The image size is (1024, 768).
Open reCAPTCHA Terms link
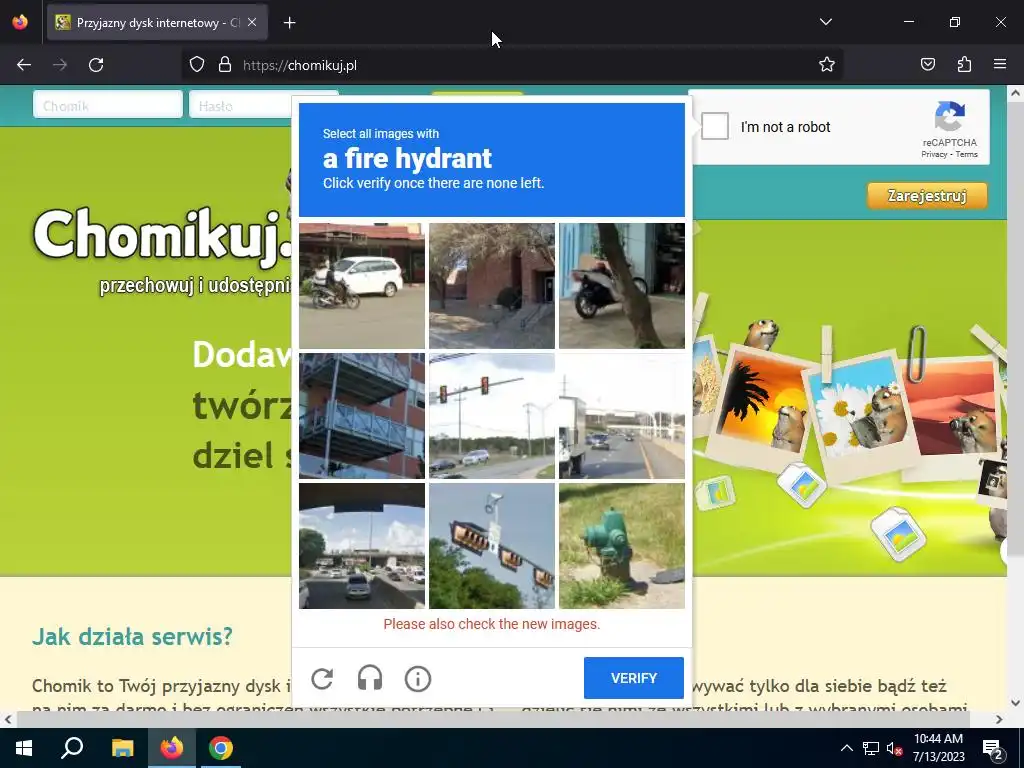967,155
